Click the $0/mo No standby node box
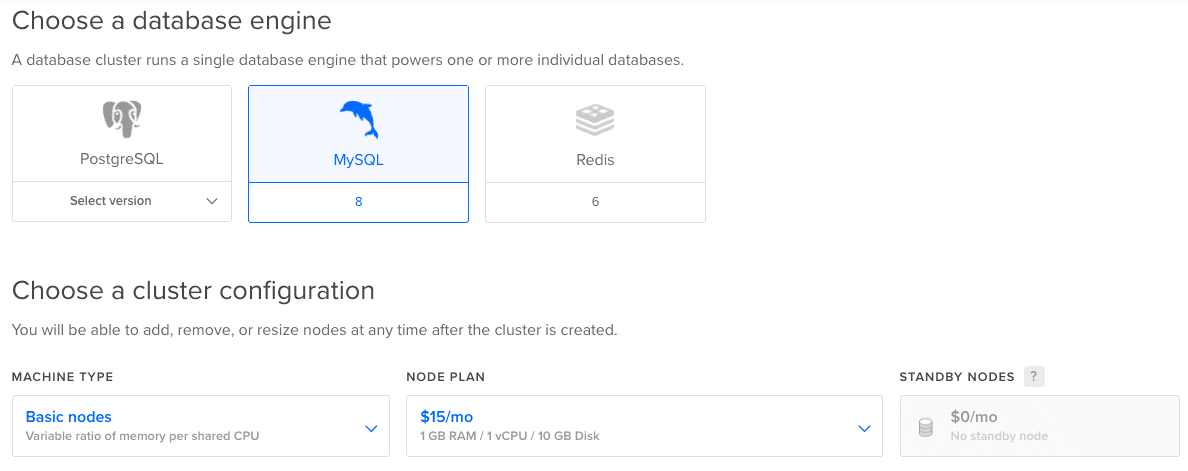 click(1040, 426)
